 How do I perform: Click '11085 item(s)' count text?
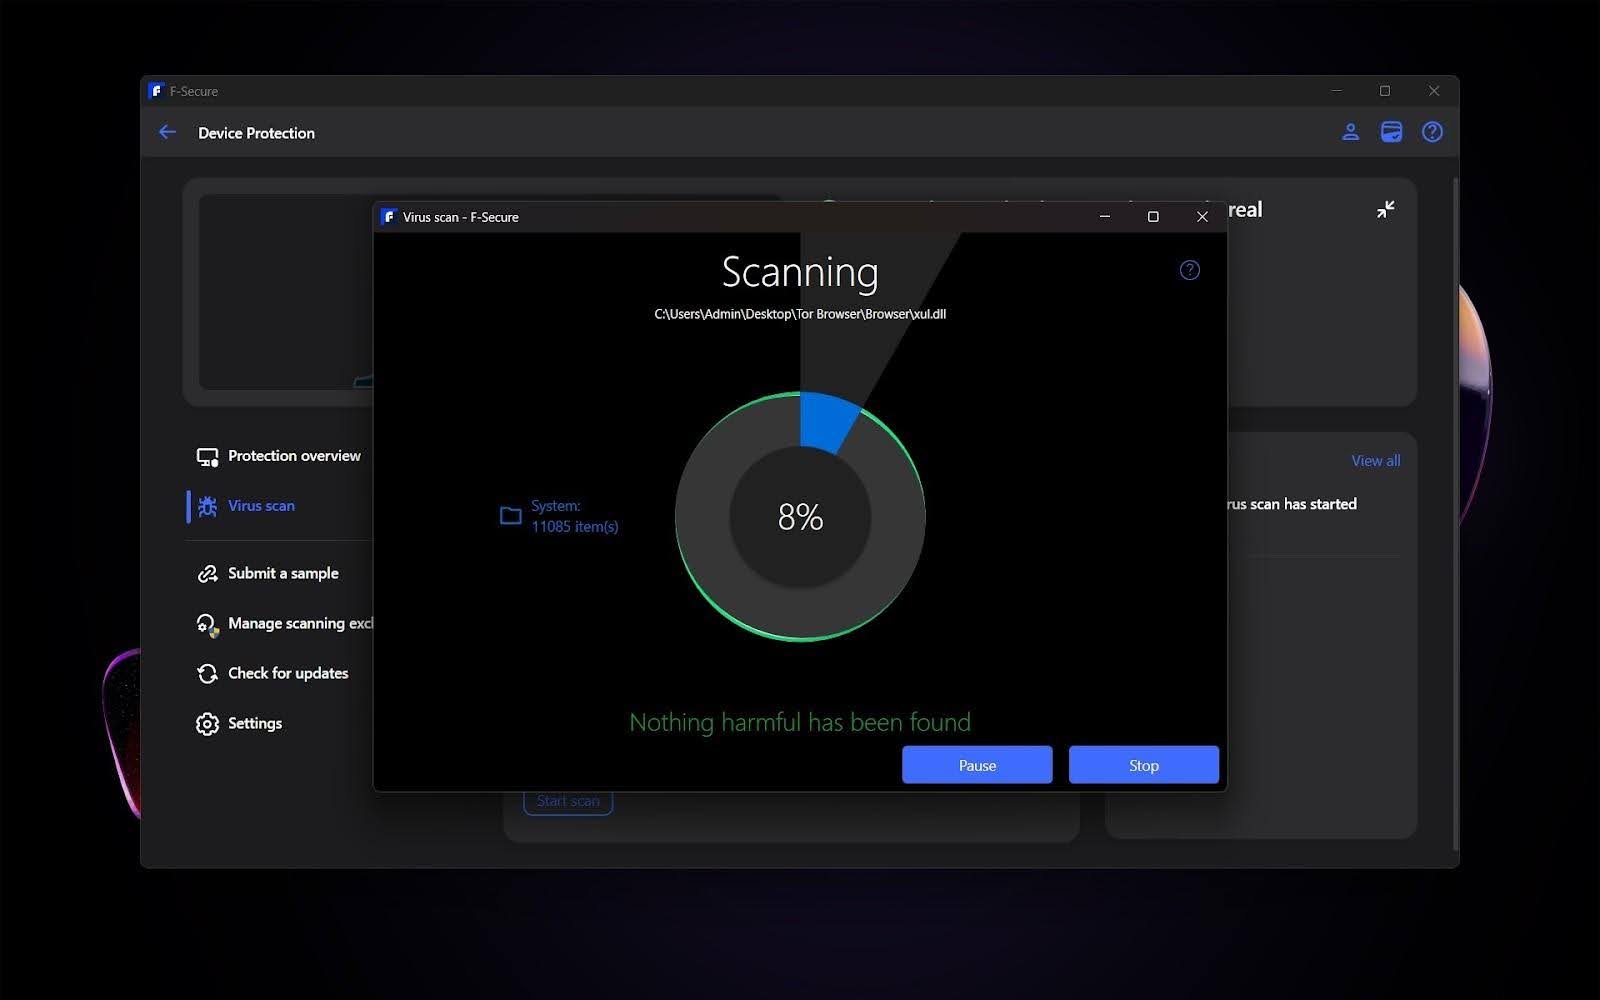pos(575,527)
